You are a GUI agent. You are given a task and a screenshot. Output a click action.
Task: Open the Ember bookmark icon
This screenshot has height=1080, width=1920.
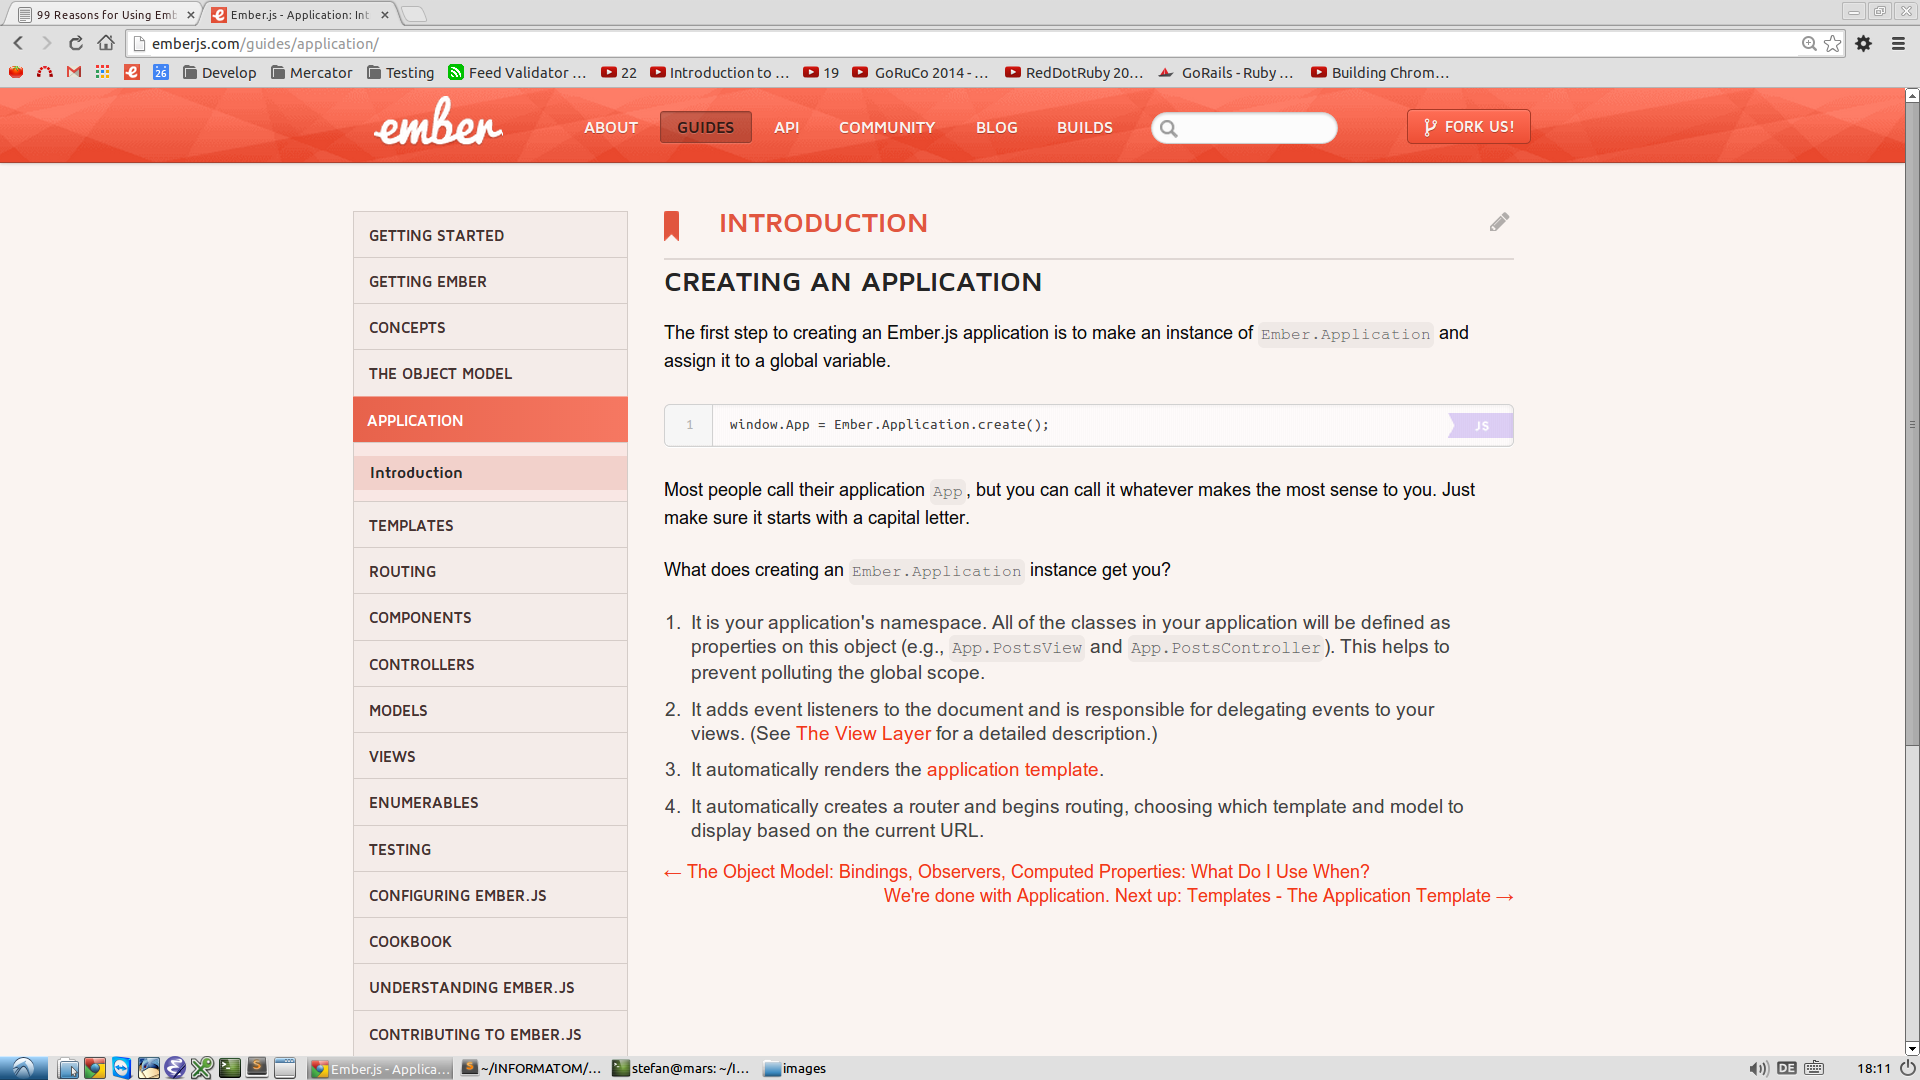pyautogui.click(x=132, y=72)
